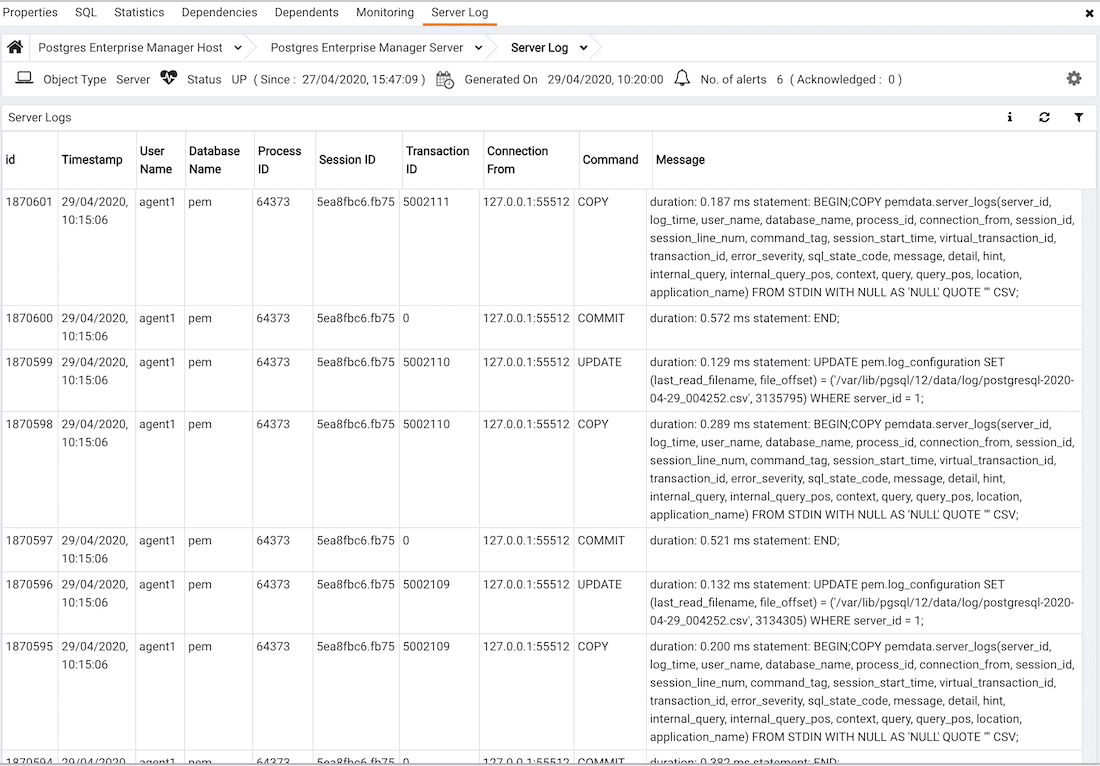This screenshot has width=1100, height=766.
Task: Sort by the Timestamp column header
Action: point(92,160)
